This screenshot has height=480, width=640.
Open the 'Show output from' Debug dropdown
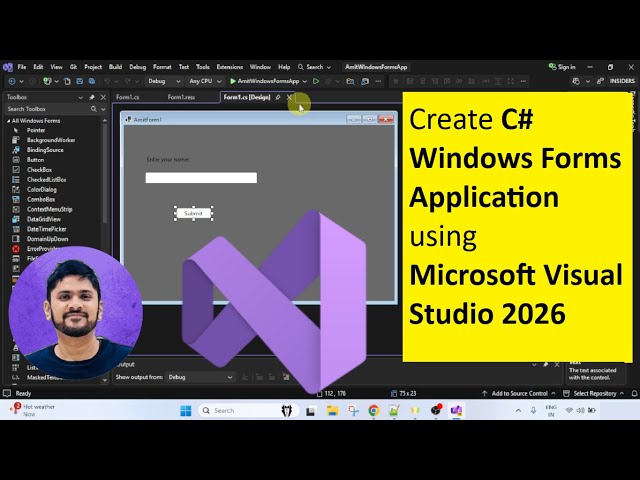point(200,377)
